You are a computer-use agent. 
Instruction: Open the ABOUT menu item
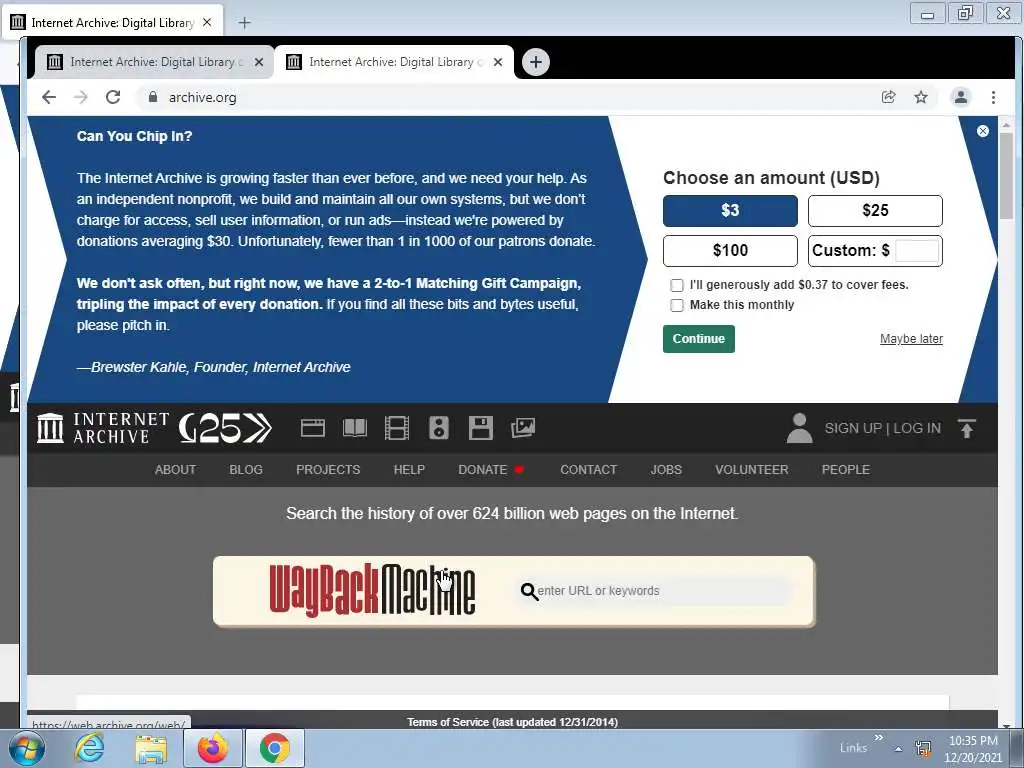coord(175,470)
